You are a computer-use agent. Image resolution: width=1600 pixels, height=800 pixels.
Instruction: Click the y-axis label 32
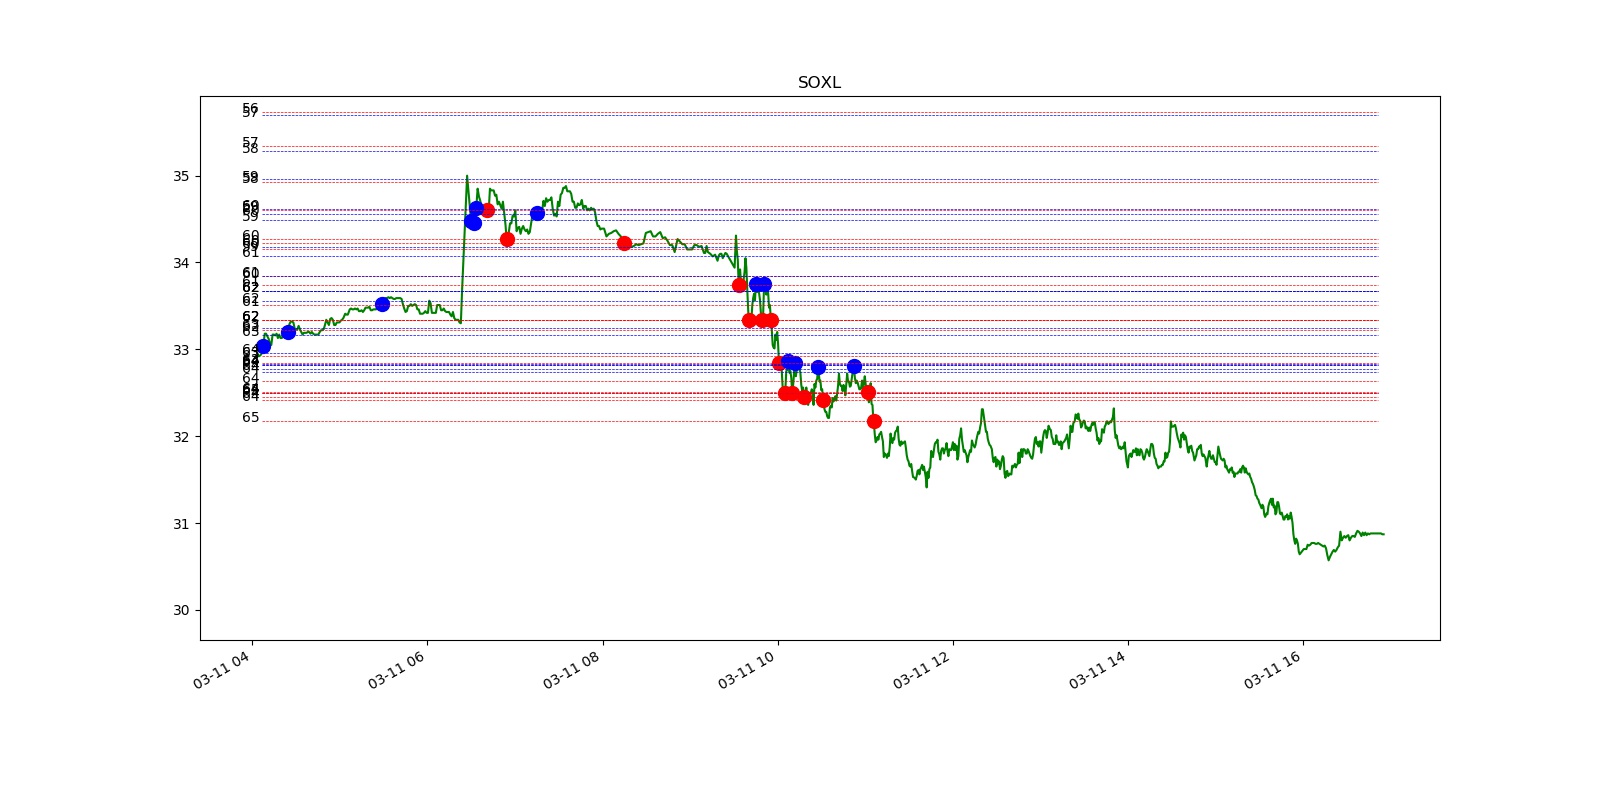181,437
